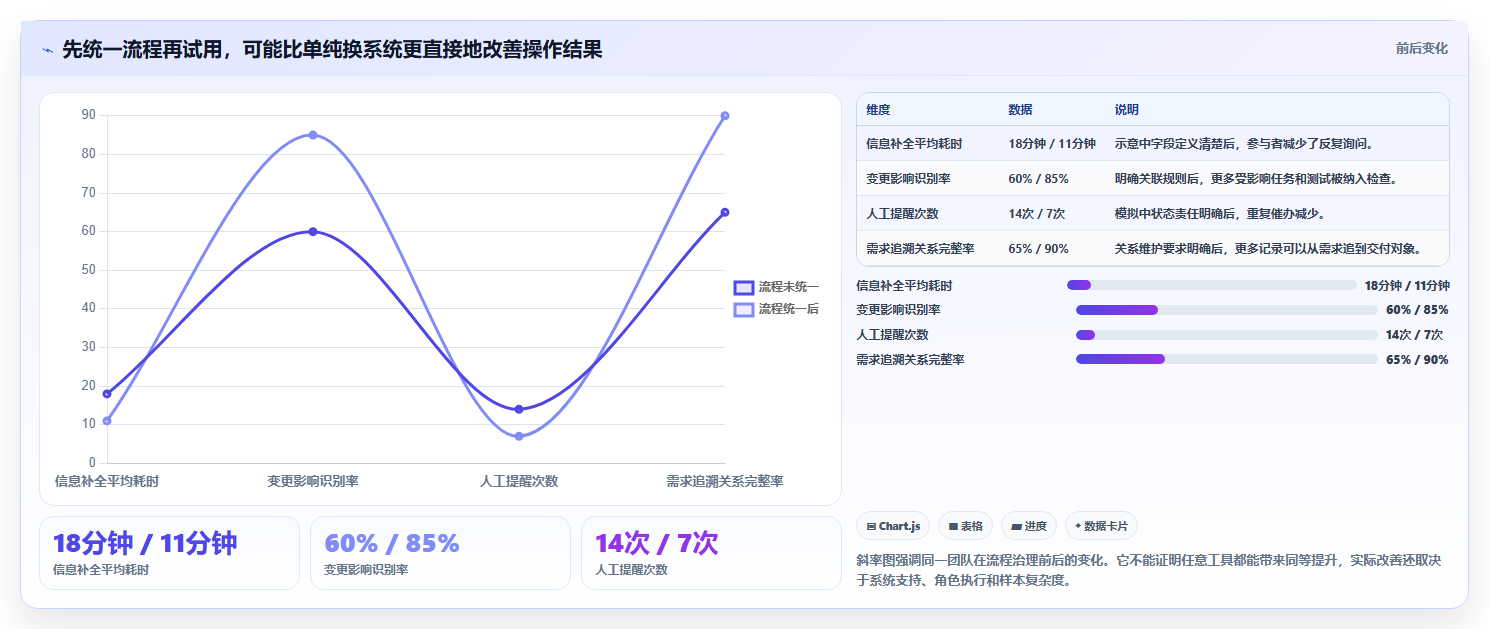Click the 人工提醒次数 x-axis label on the chart
Screen dimensions: 1489x629
(519, 482)
